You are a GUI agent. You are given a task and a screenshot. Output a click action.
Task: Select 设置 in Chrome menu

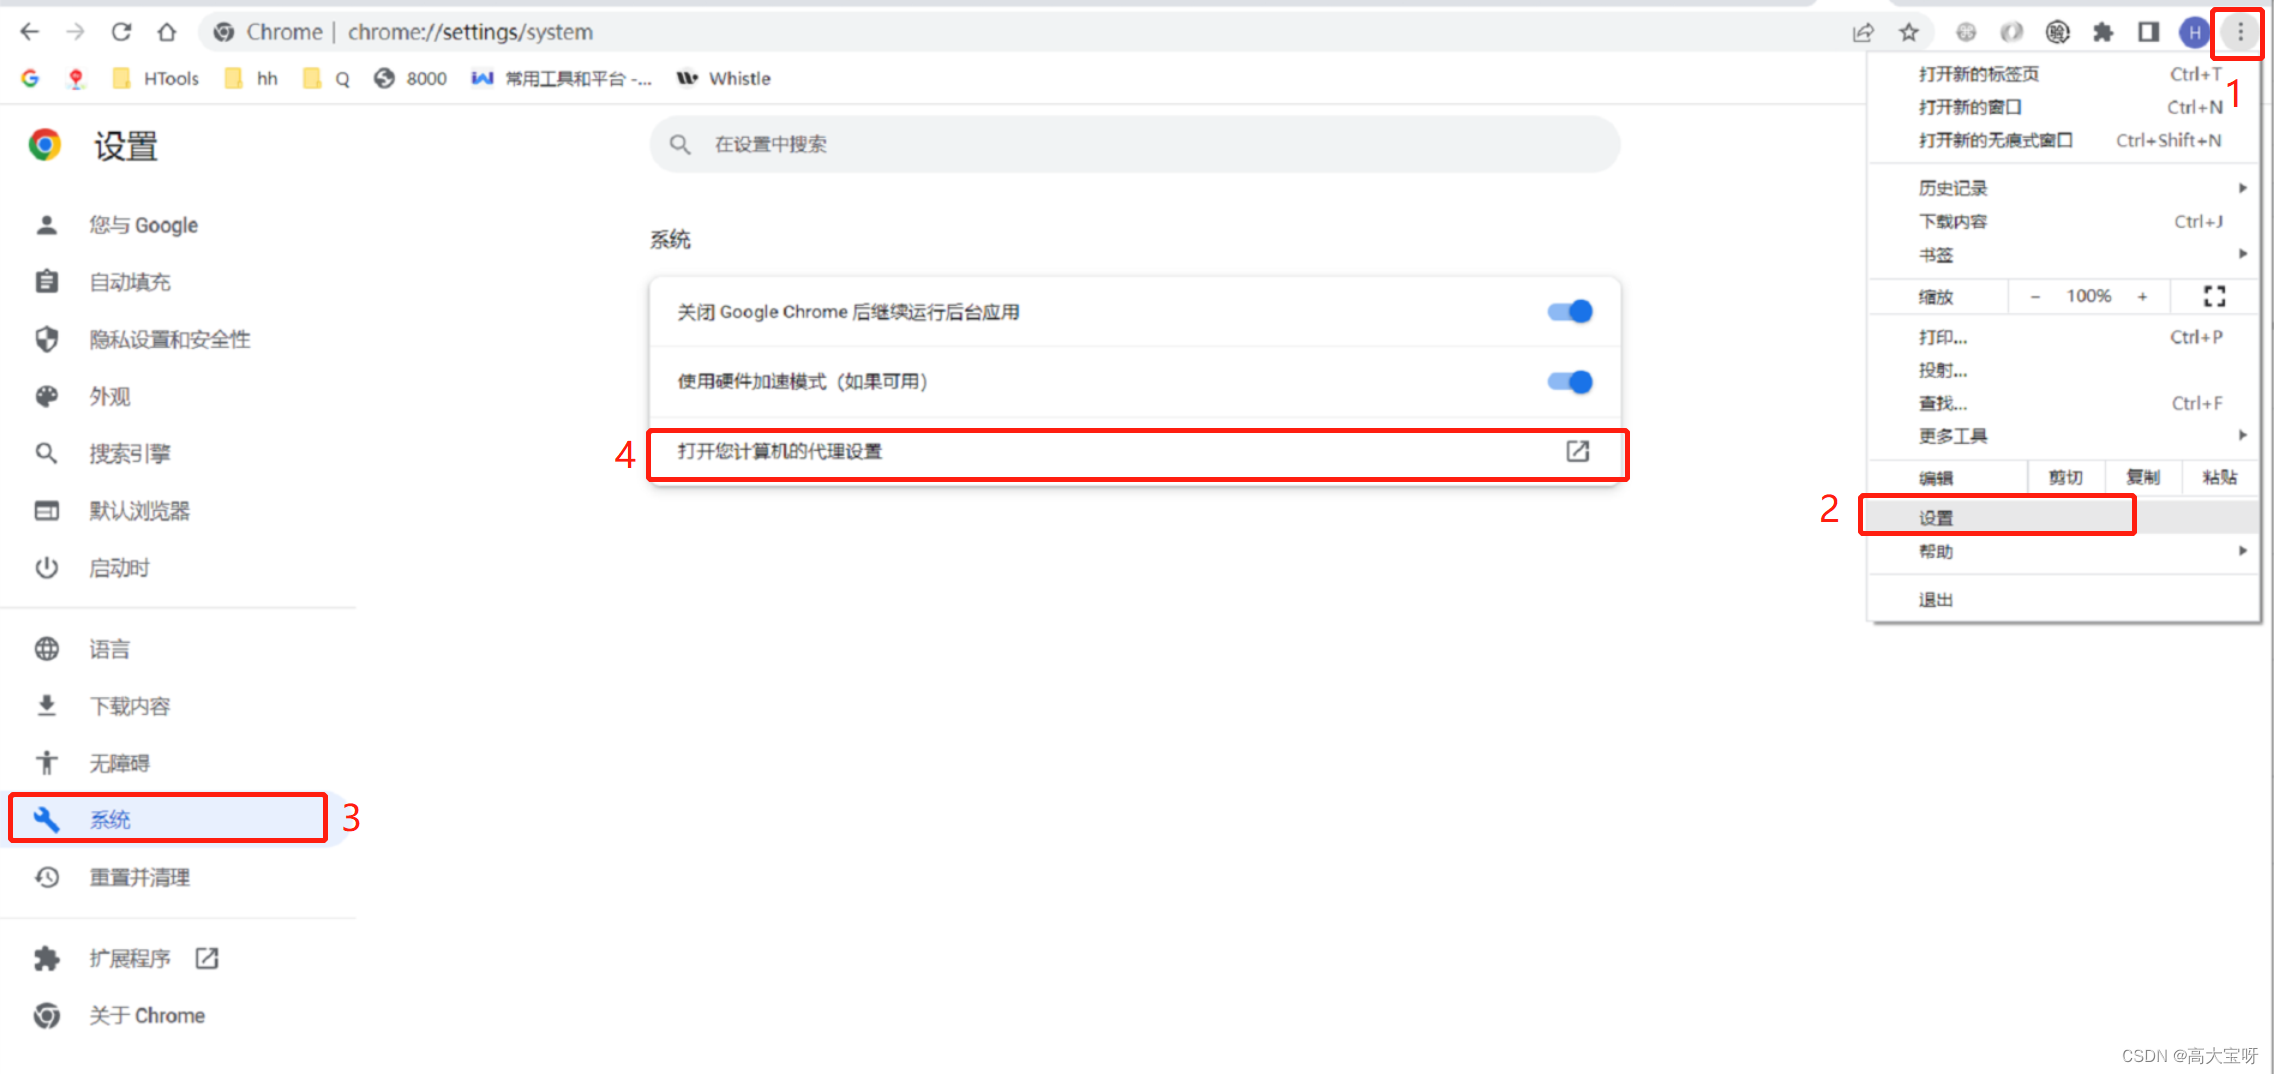pyautogui.click(x=2064, y=517)
